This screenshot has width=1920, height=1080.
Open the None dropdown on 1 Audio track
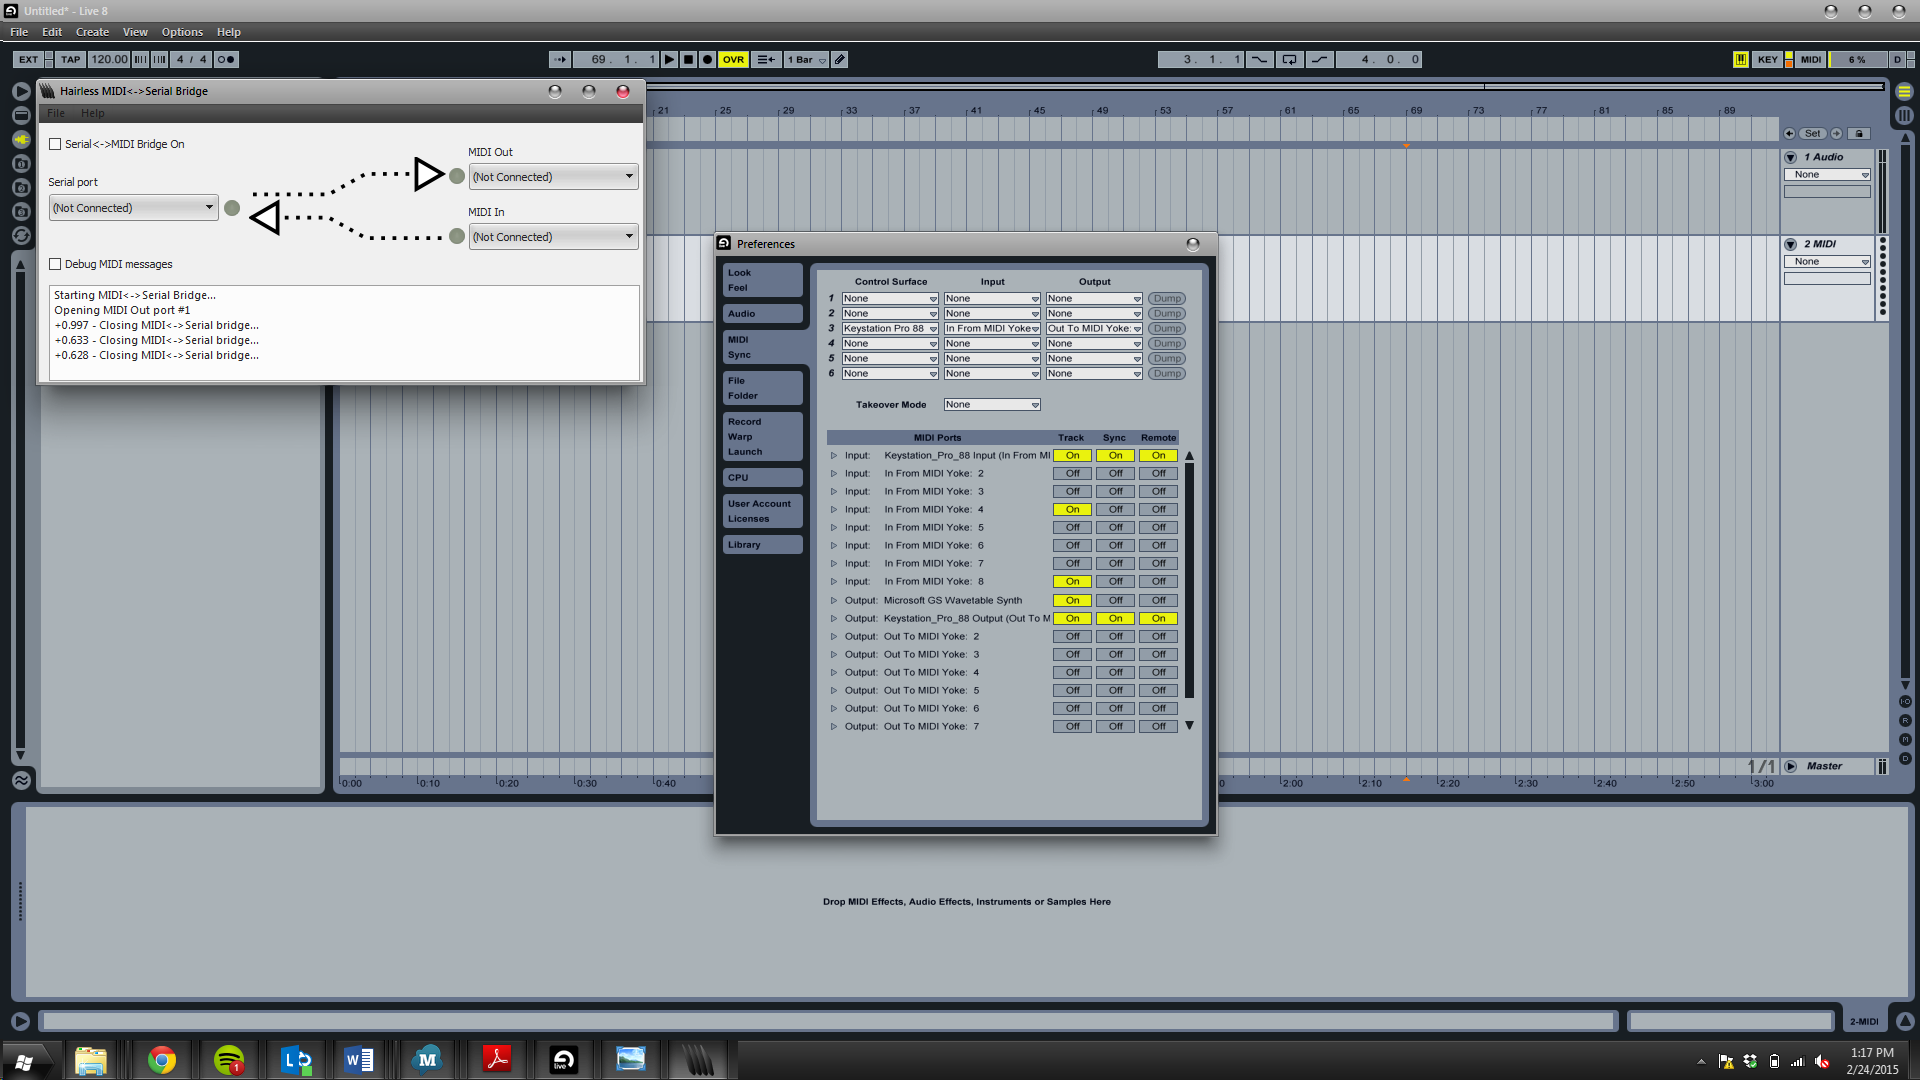(1826, 174)
